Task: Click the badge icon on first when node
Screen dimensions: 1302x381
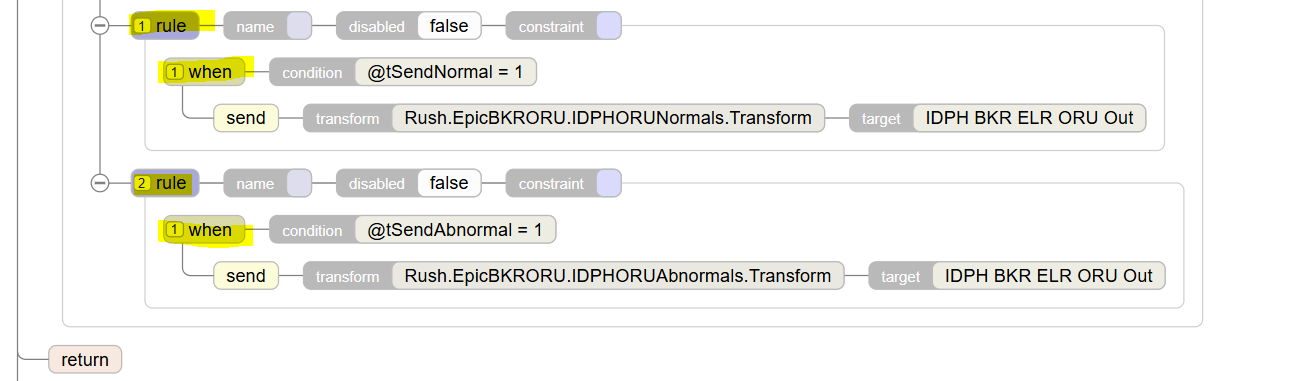Action: [x=175, y=72]
